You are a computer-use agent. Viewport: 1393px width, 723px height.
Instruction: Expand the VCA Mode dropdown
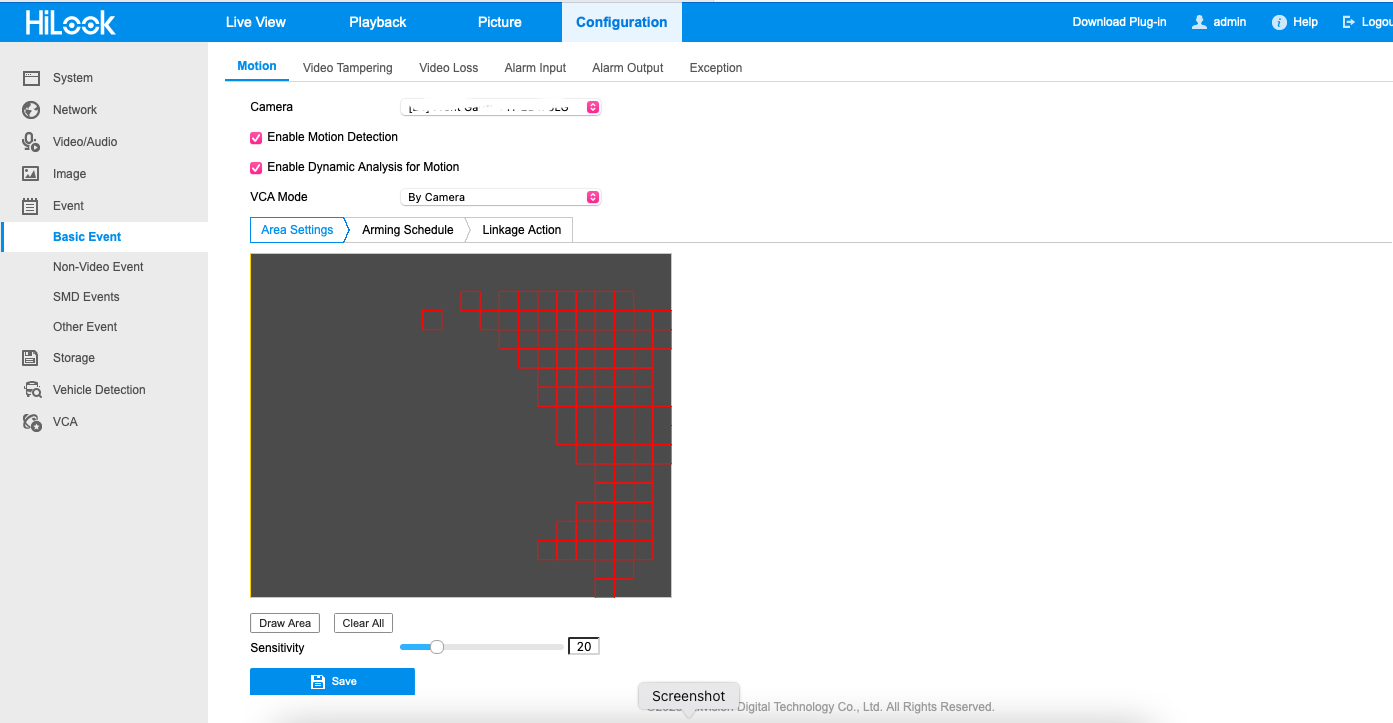point(500,198)
